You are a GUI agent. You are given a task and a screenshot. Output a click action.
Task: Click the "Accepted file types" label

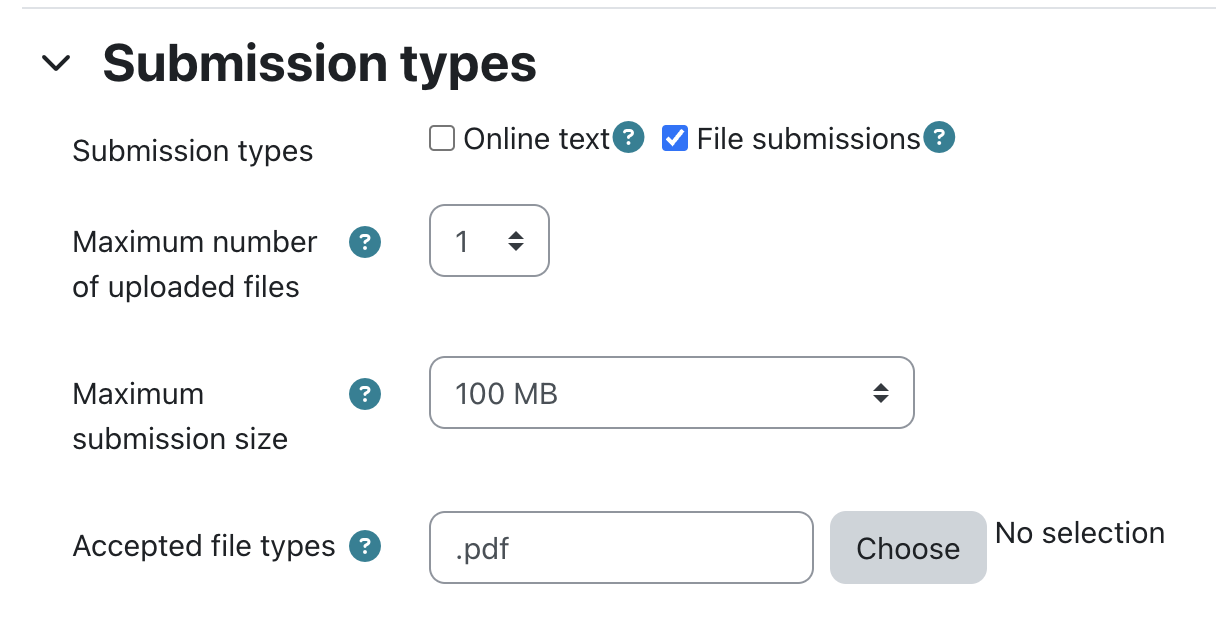[204, 546]
